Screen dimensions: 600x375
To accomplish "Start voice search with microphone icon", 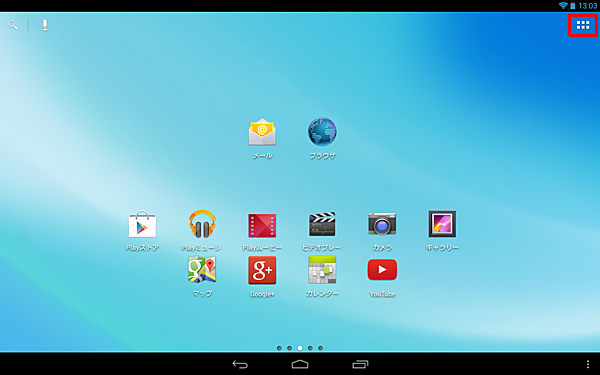I will (45, 25).
